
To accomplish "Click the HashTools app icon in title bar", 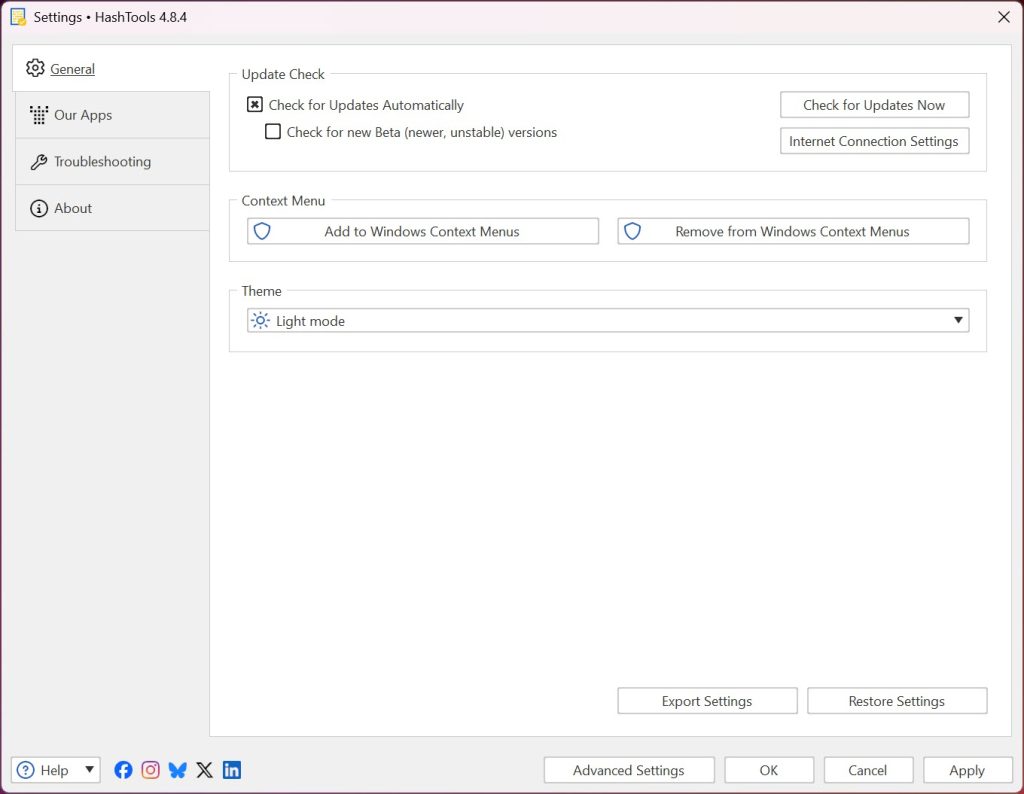I will (x=18, y=17).
